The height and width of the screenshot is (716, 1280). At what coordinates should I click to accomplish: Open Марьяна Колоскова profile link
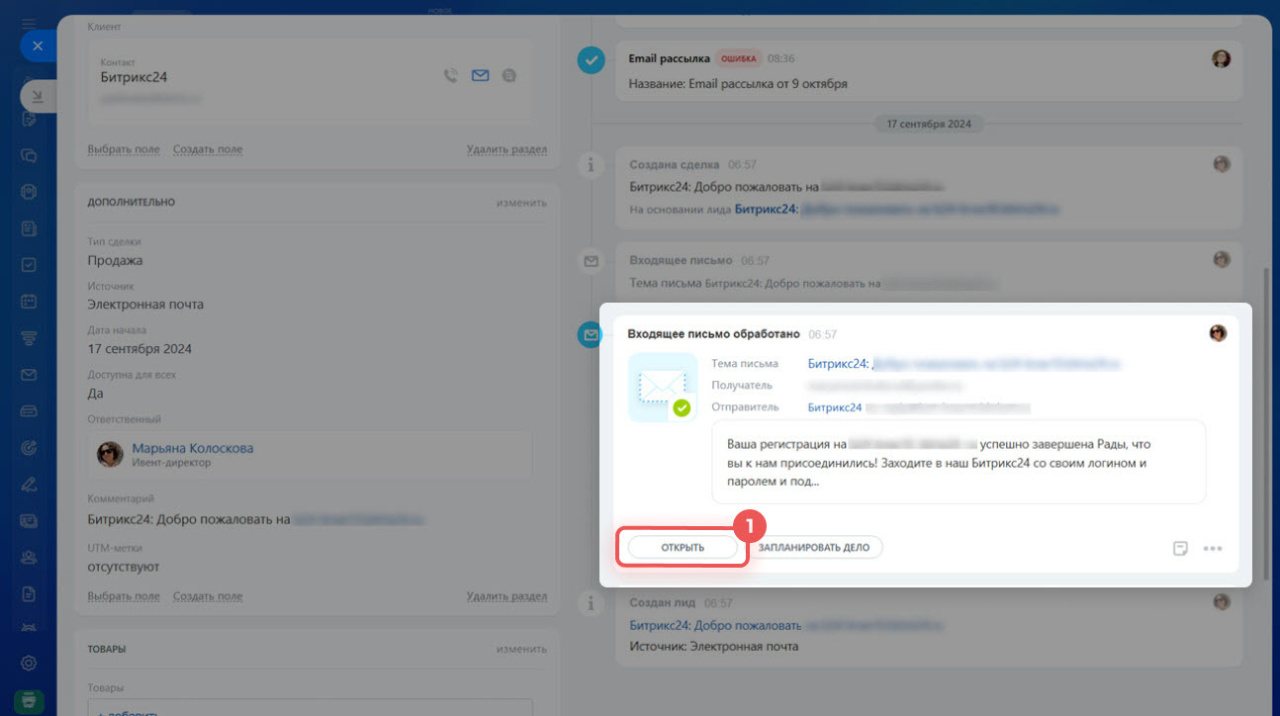[x=193, y=448]
